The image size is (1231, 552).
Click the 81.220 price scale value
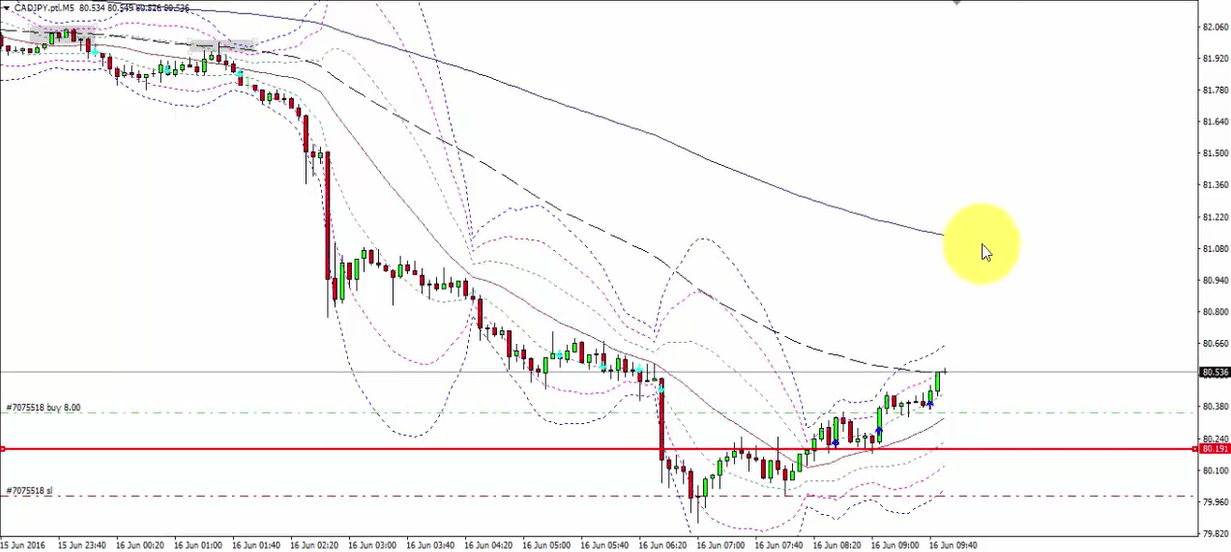click(x=1215, y=217)
